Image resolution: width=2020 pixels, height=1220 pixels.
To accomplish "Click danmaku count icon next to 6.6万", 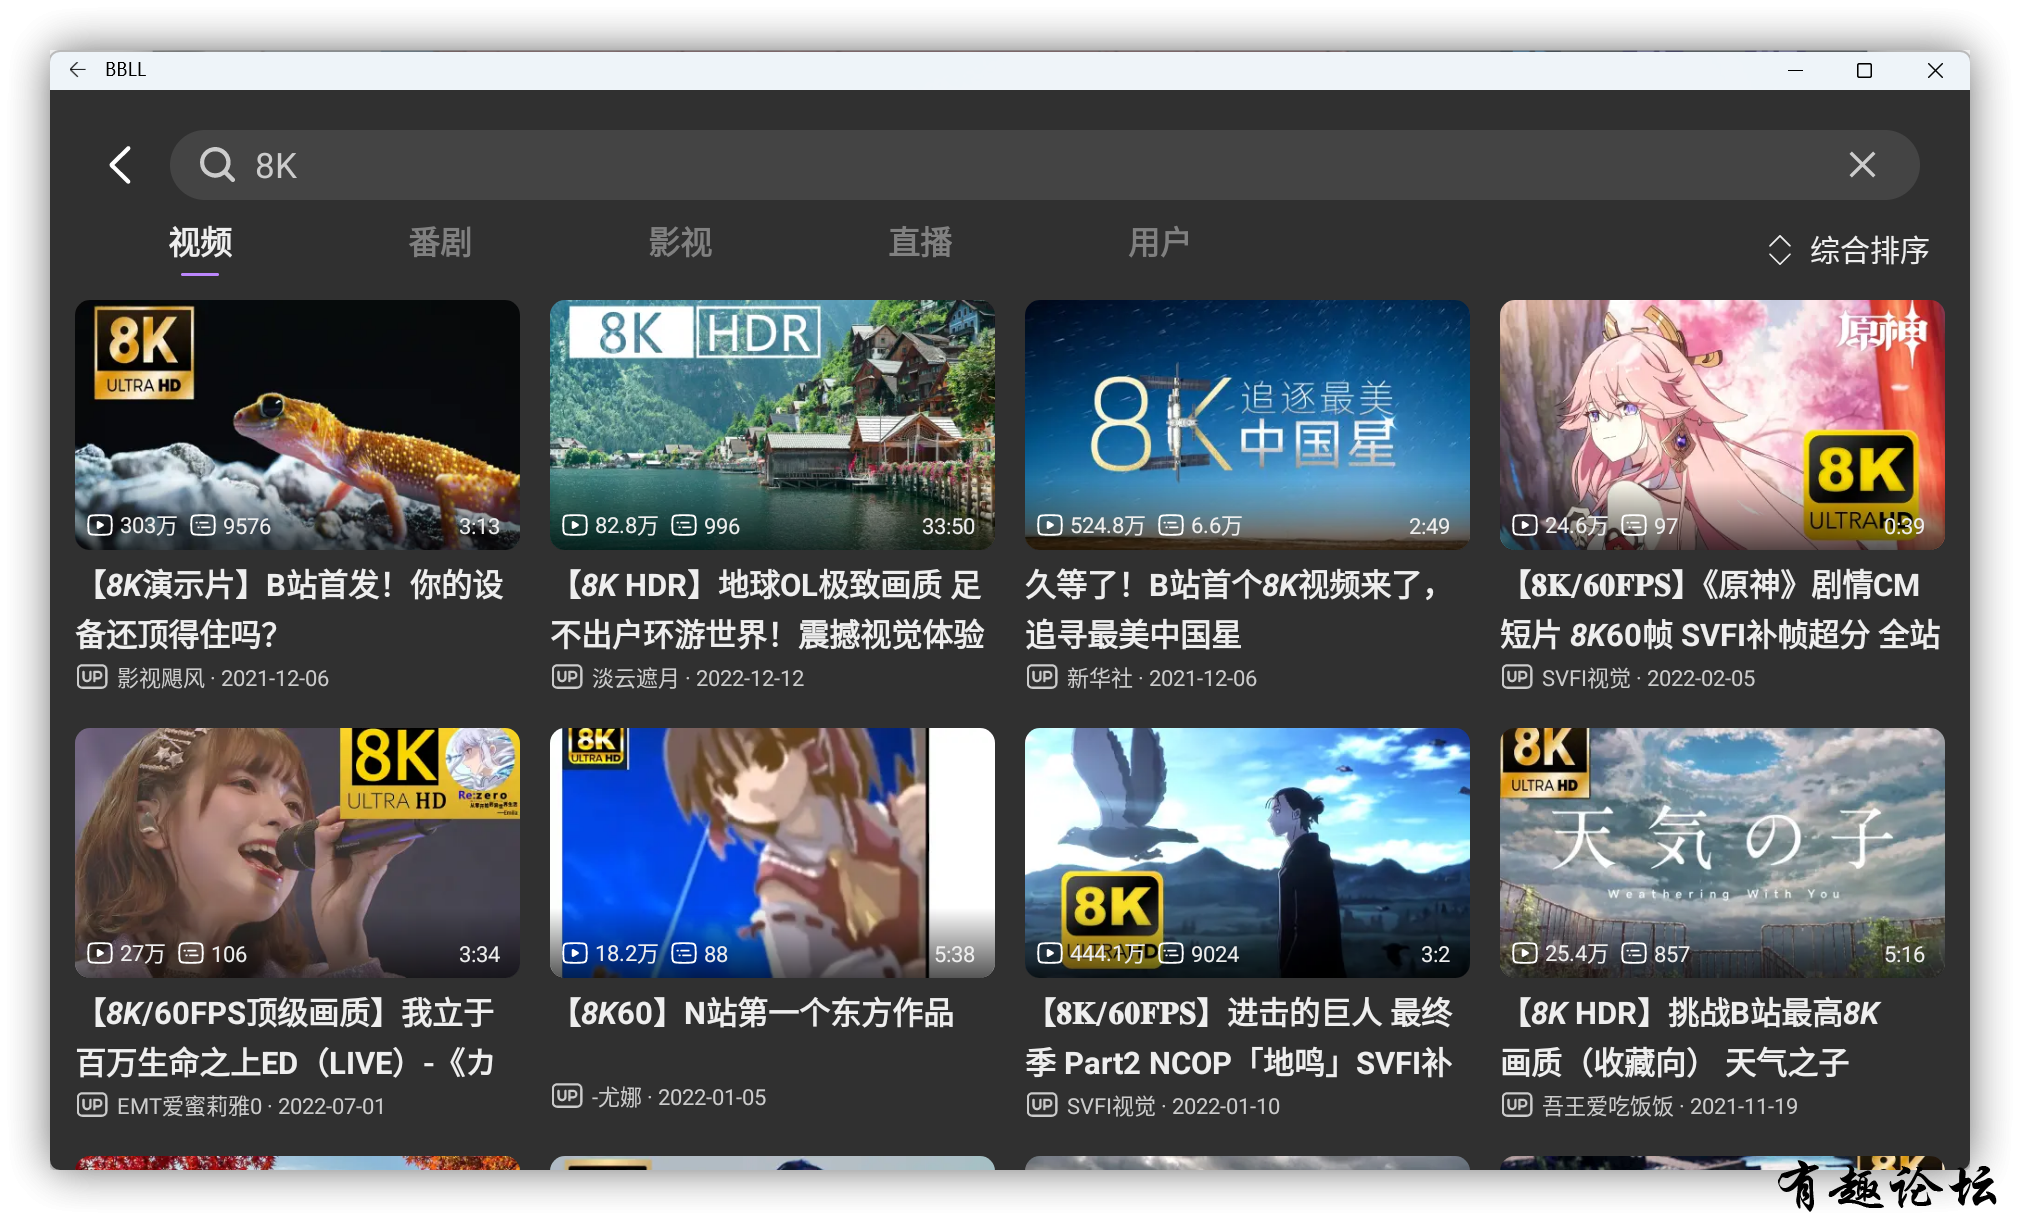I will 1171,525.
